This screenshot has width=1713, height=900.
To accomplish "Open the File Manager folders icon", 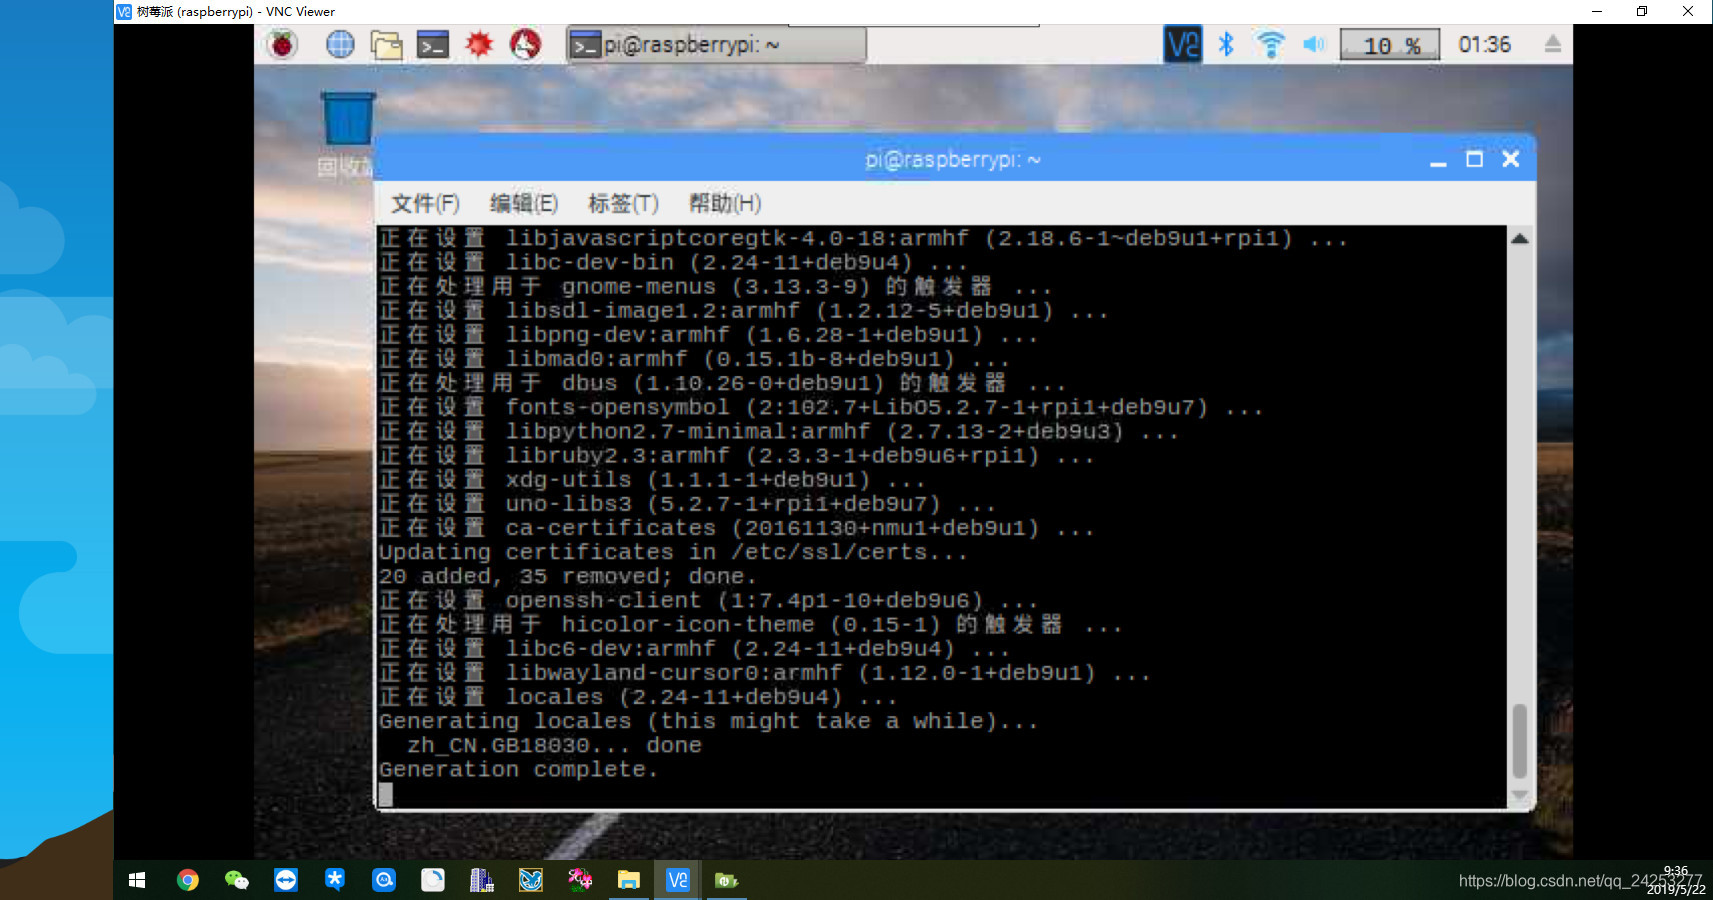I will click(x=386, y=44).
